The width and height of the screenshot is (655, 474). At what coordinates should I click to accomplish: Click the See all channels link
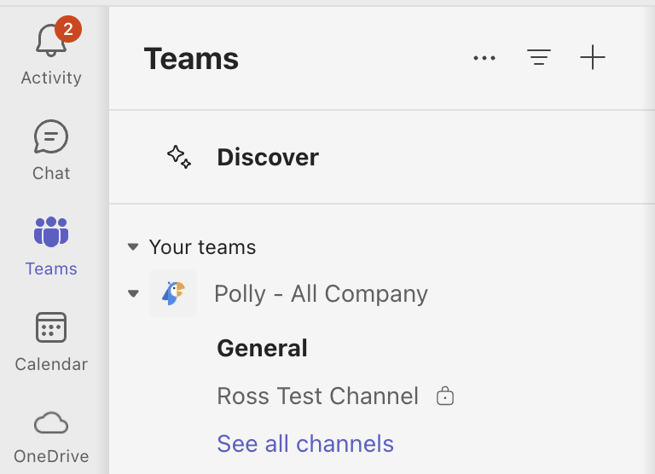click(305, 444)
